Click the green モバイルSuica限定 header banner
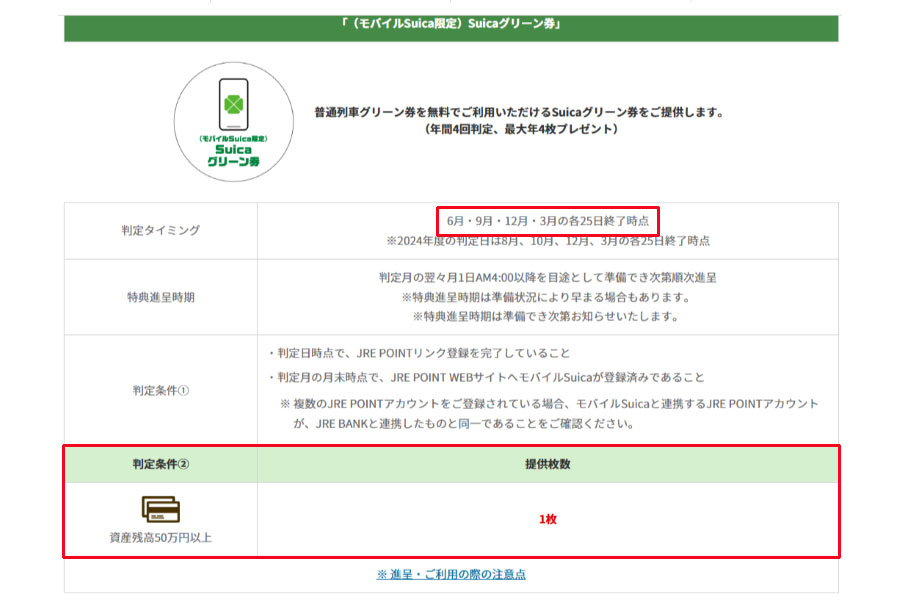Viewport: 900px width, 600px height. pos(451,24)
